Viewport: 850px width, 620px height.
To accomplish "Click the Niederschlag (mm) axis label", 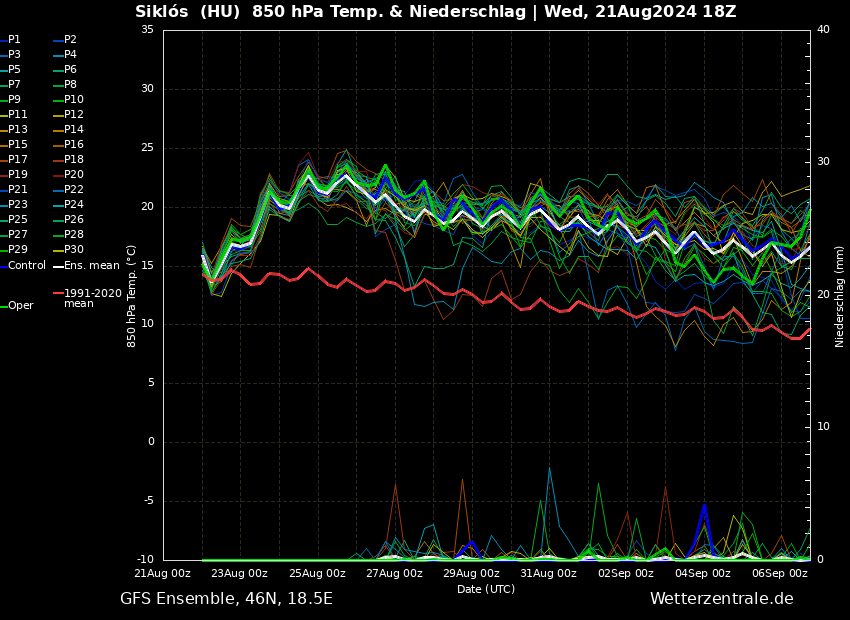I will [x=840, y=296].
